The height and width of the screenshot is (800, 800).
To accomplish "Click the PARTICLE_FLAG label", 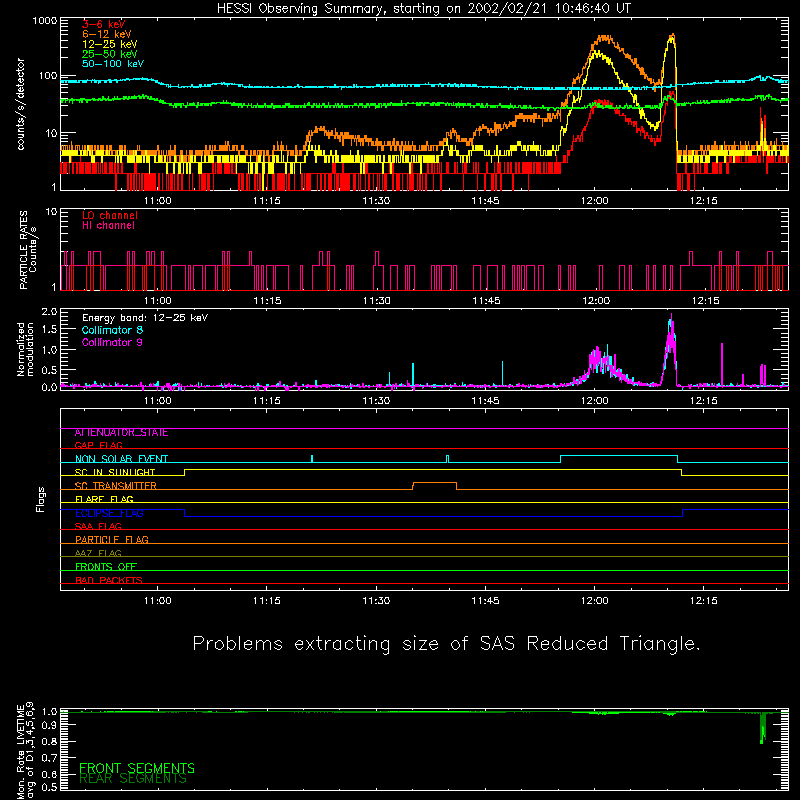I will point(112,540).
